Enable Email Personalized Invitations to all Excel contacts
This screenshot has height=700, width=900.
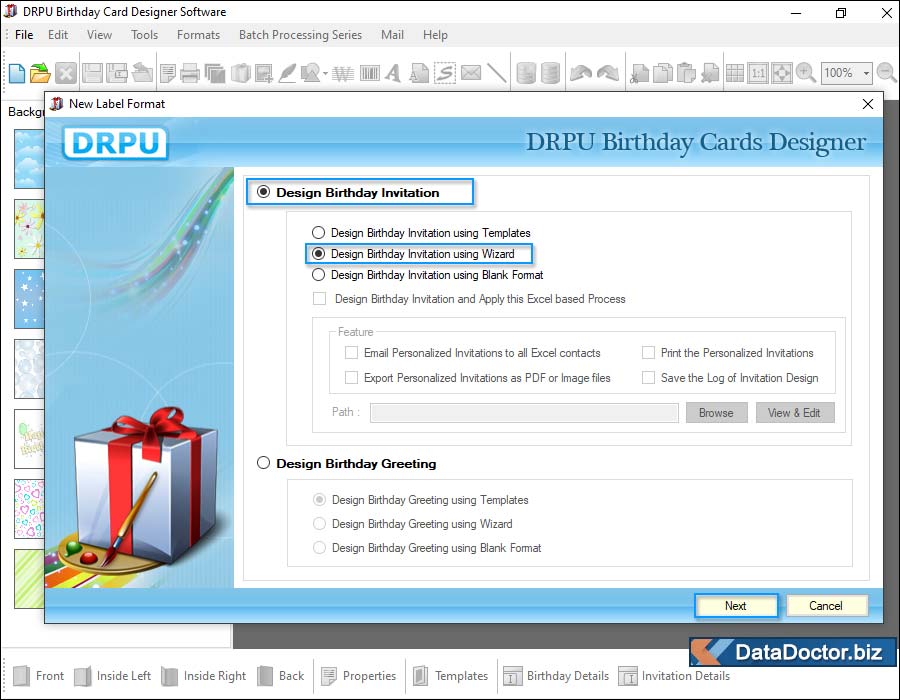[x=351, y=352]
